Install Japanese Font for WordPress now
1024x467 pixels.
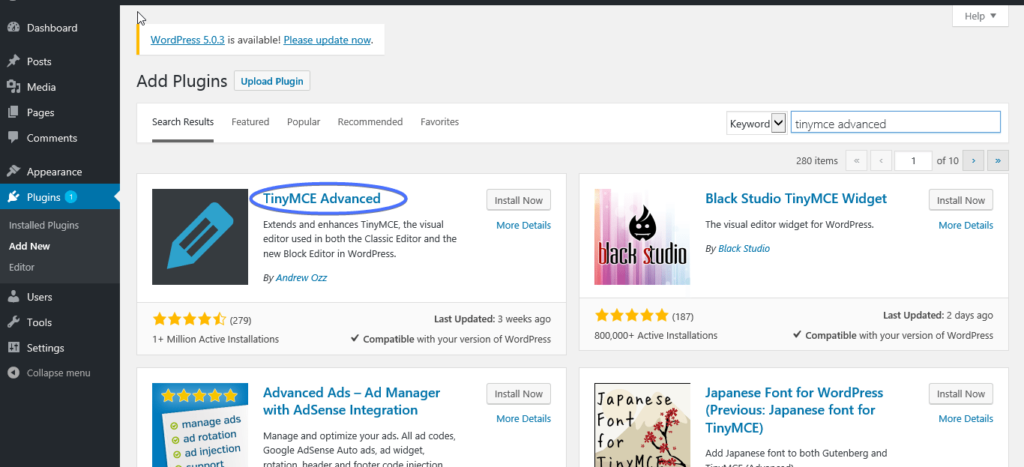961,394
